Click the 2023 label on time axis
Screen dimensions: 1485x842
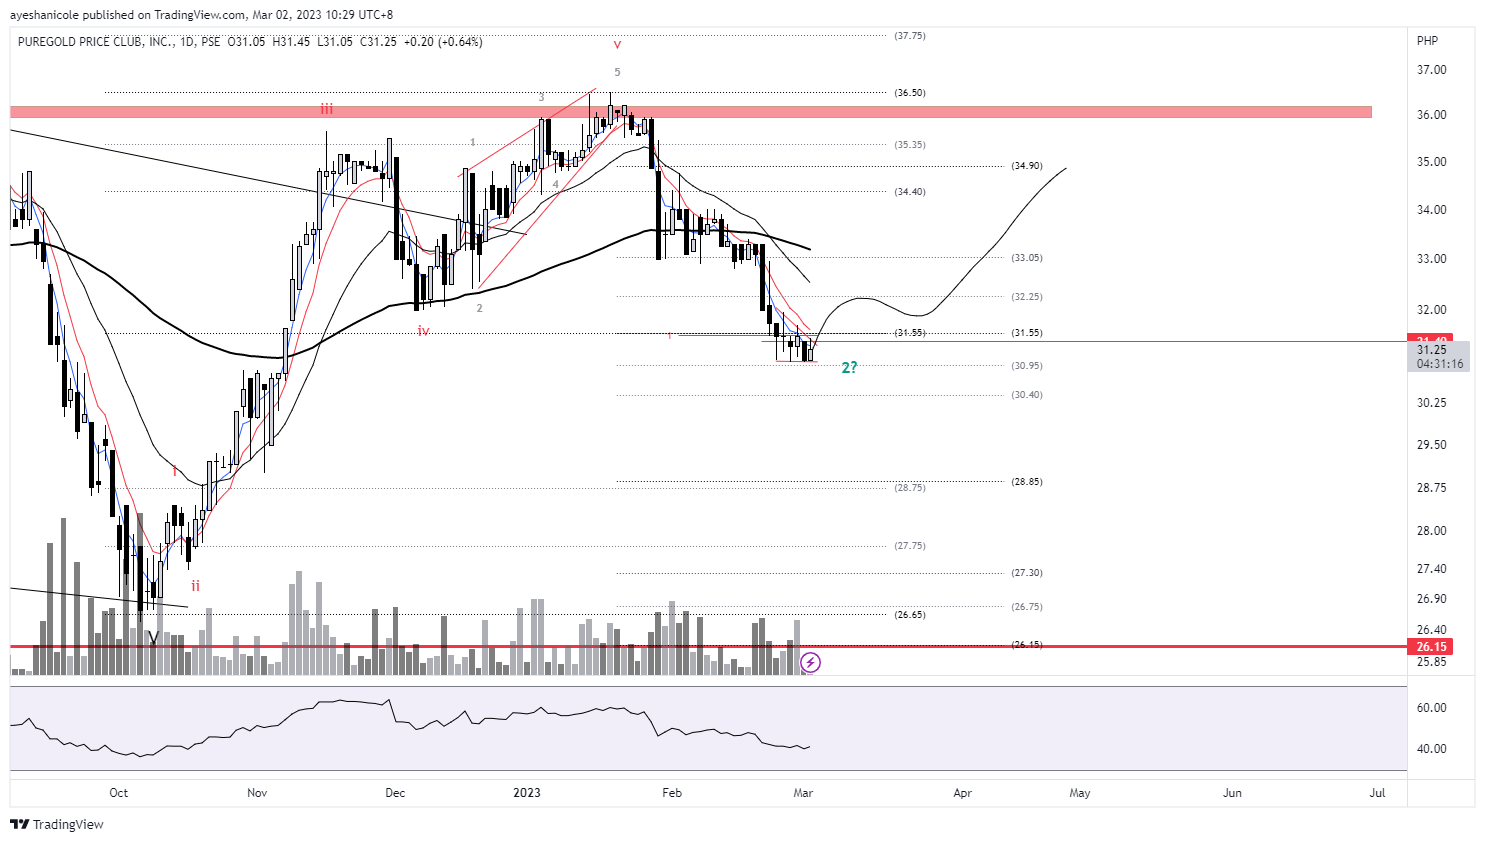pyautogui.click(x=527, y=793)
